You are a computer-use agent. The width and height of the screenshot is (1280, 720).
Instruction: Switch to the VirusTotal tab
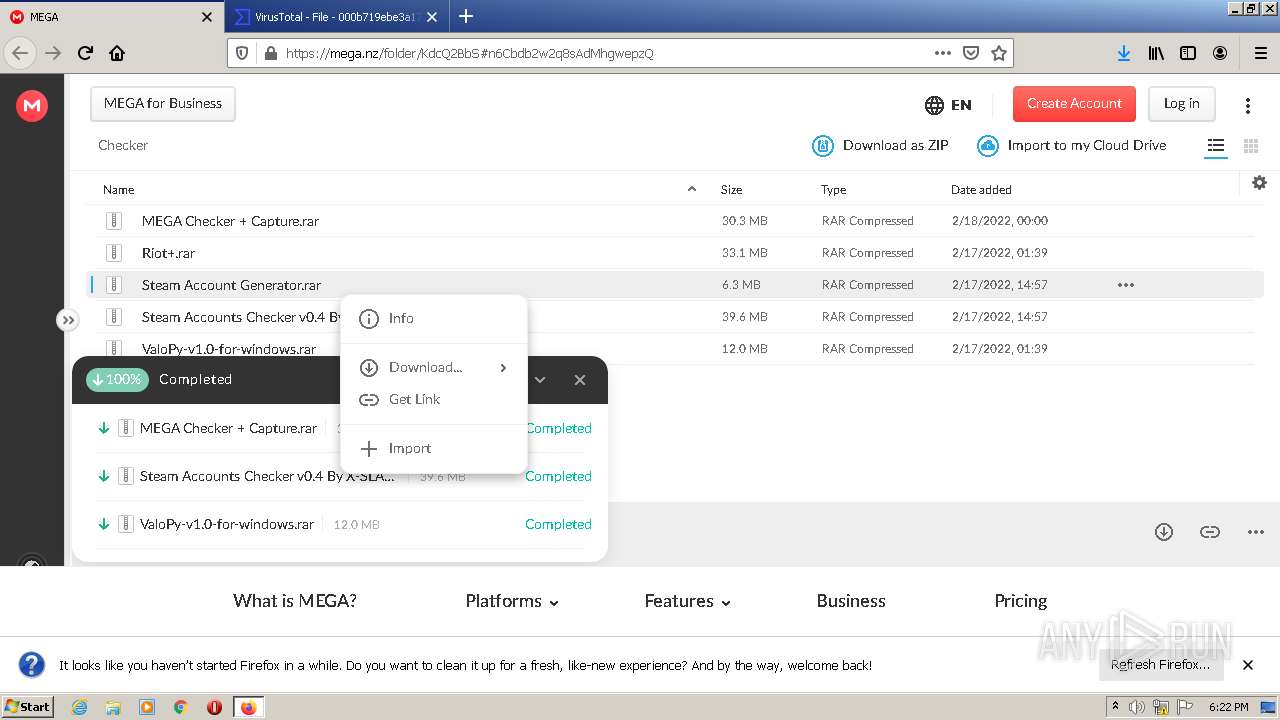(x=335, y=17)
